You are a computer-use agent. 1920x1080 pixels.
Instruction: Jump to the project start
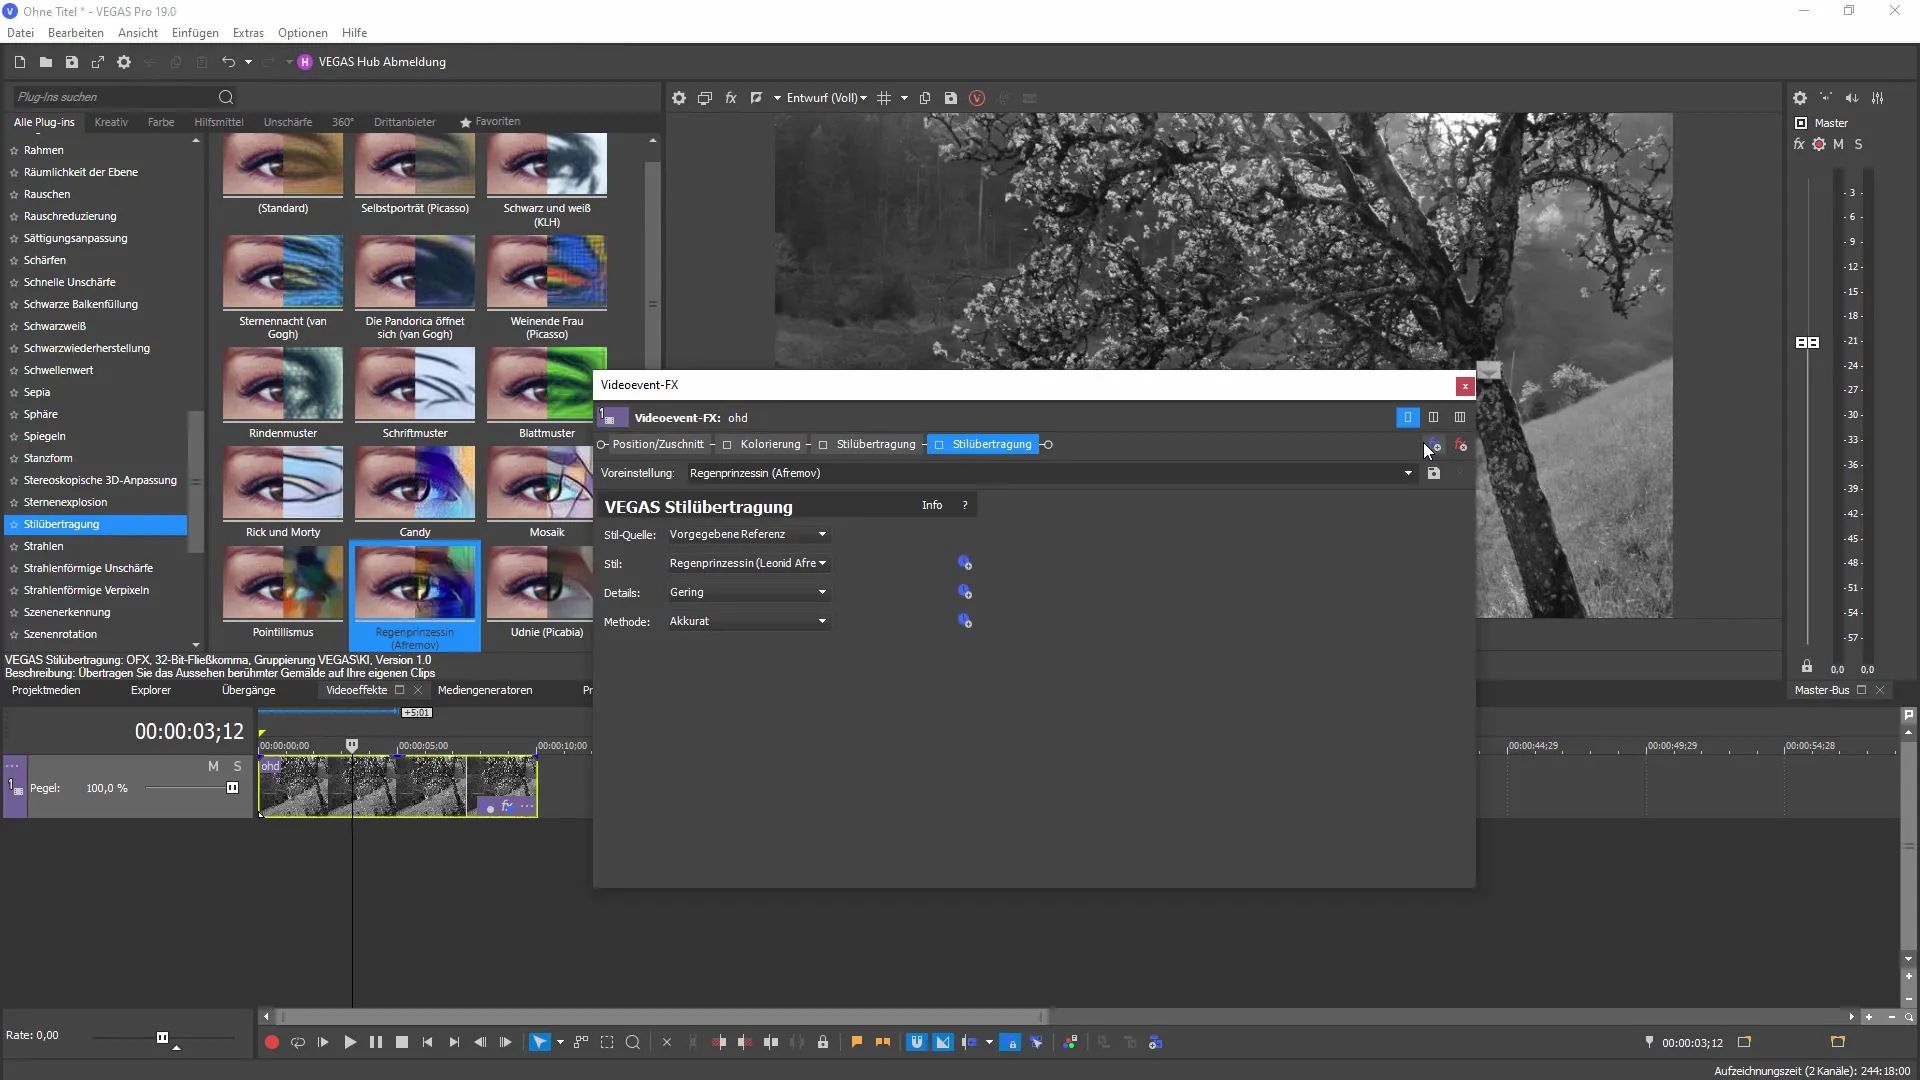[428, 1042]
